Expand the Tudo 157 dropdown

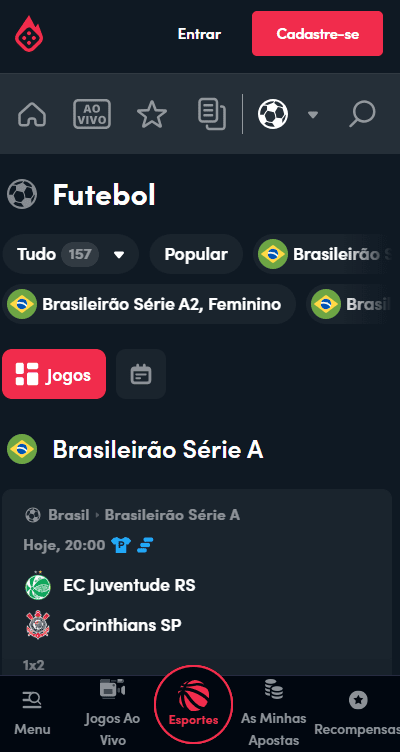(71, 254)
